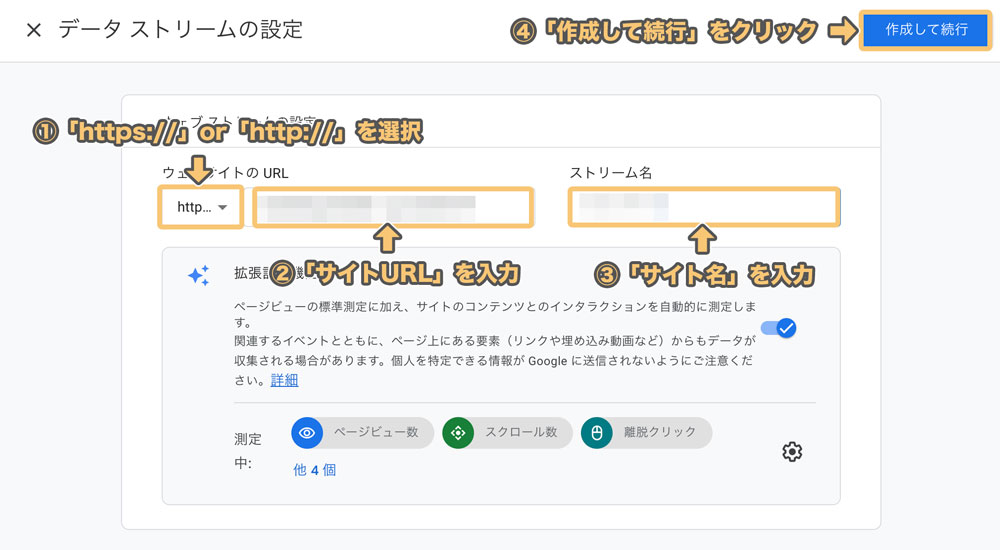Image resolution: width=1000 pixels, height=550 pixels.
Task: Expand the 他 4 個 measurement list
Action: tap(315, 469)
